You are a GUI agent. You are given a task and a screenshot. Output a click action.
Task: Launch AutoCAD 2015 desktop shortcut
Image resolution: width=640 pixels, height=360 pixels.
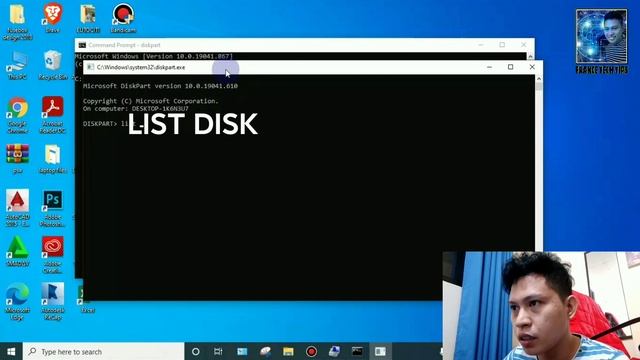(x=18, y=208)
